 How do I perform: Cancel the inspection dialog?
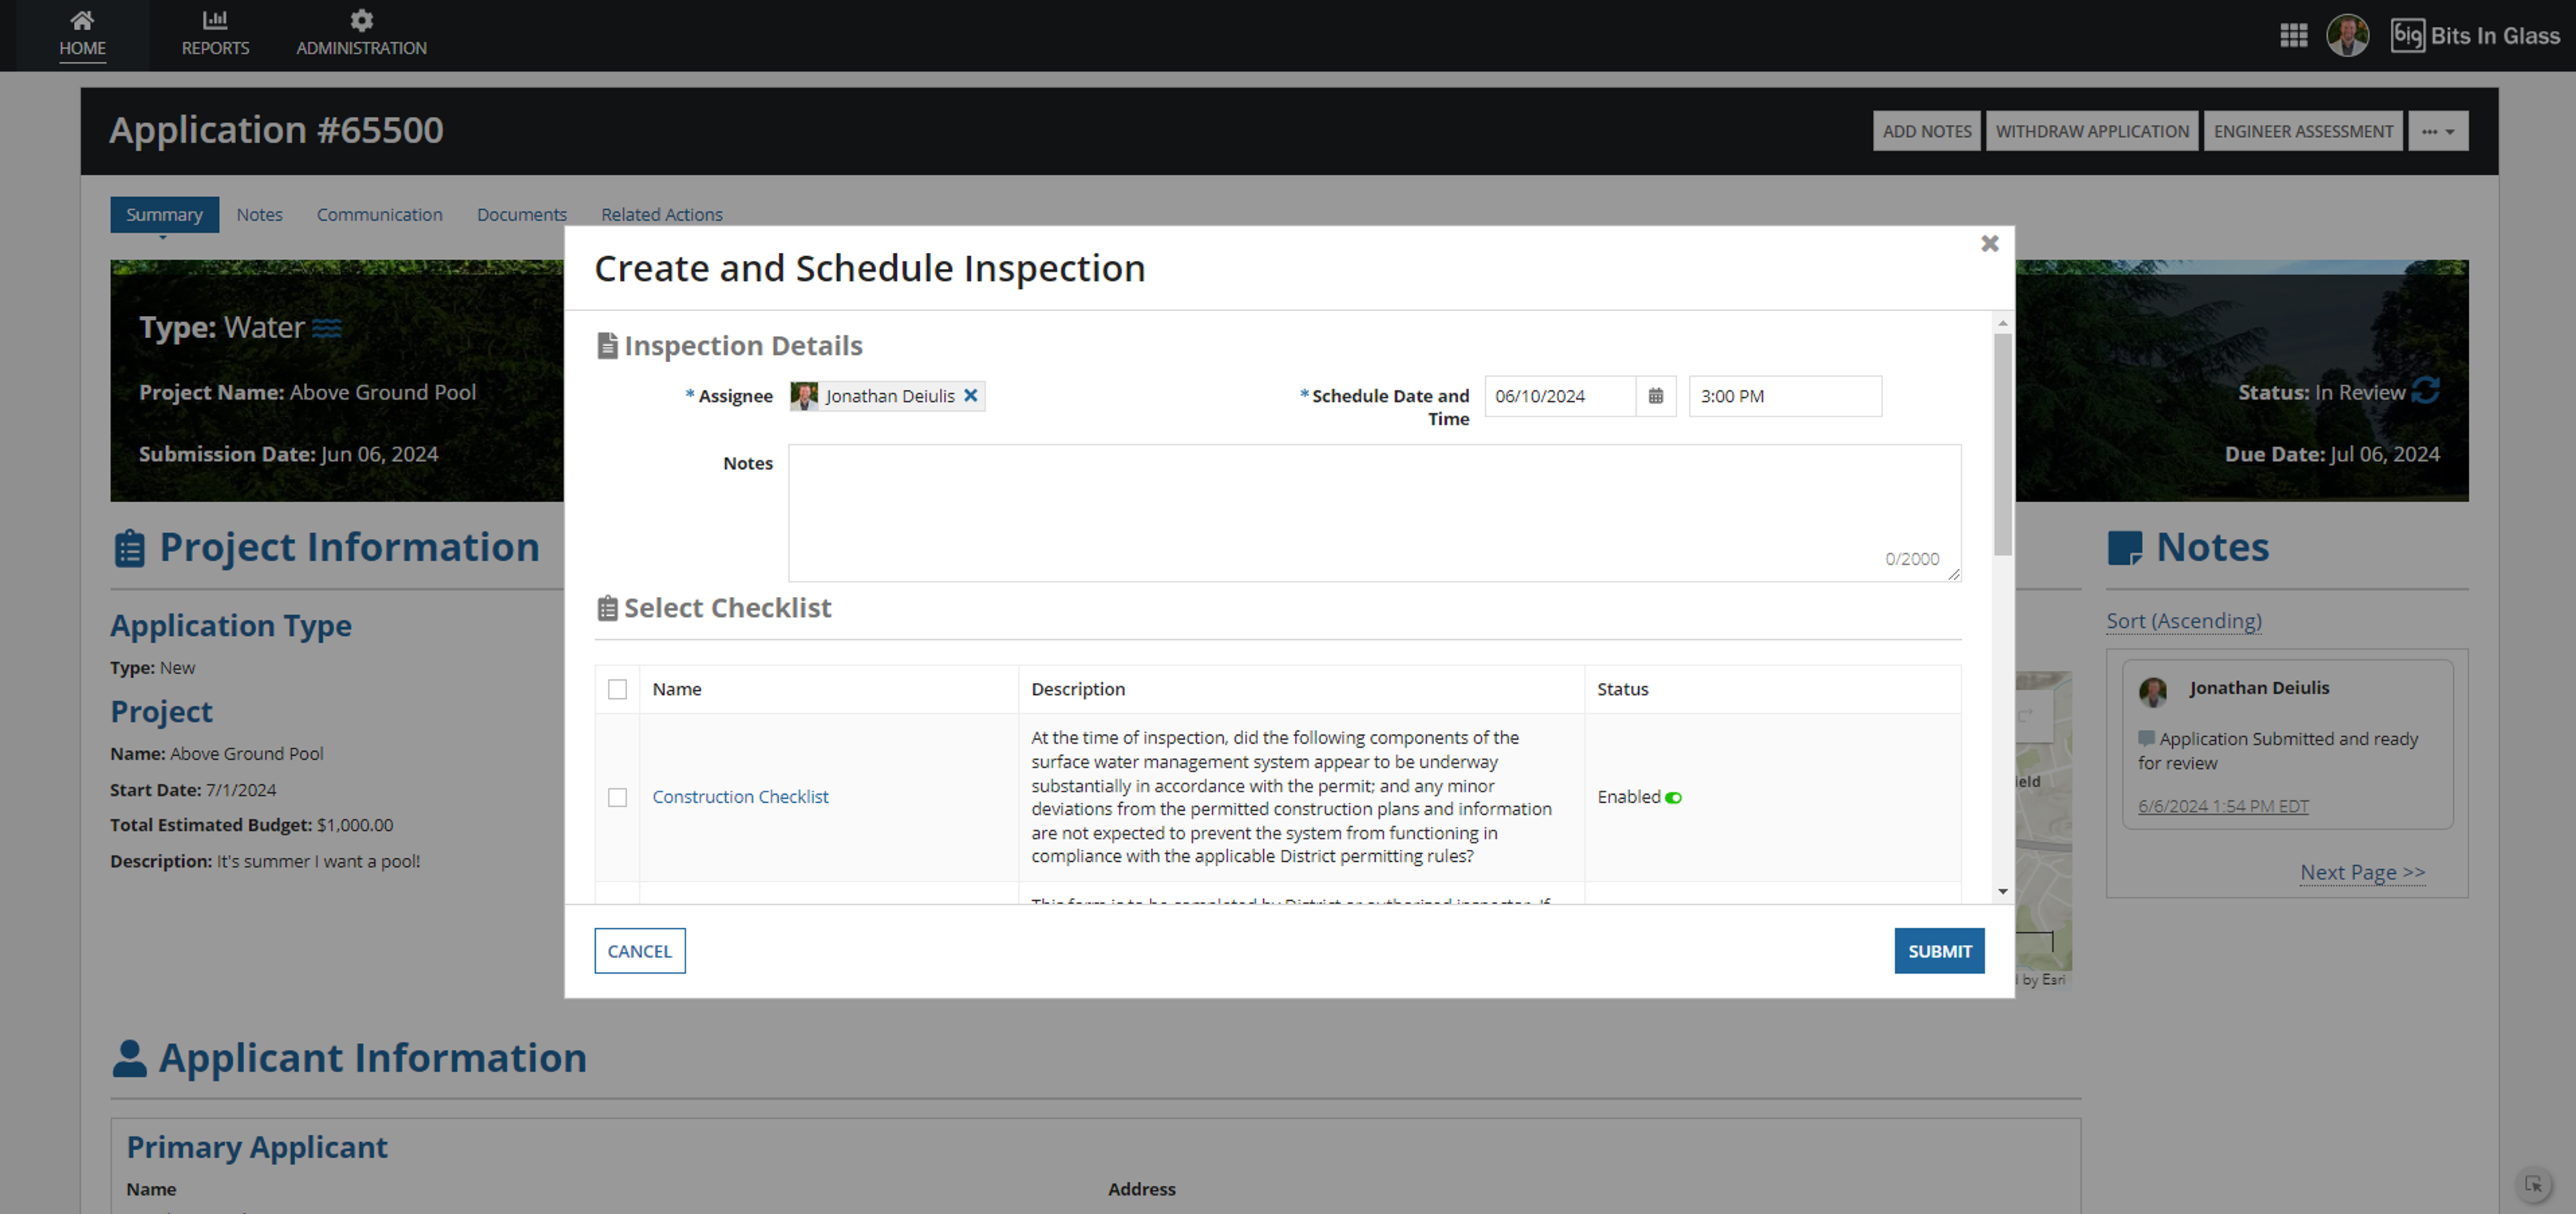pyautogui.click(x=639, y=951)
